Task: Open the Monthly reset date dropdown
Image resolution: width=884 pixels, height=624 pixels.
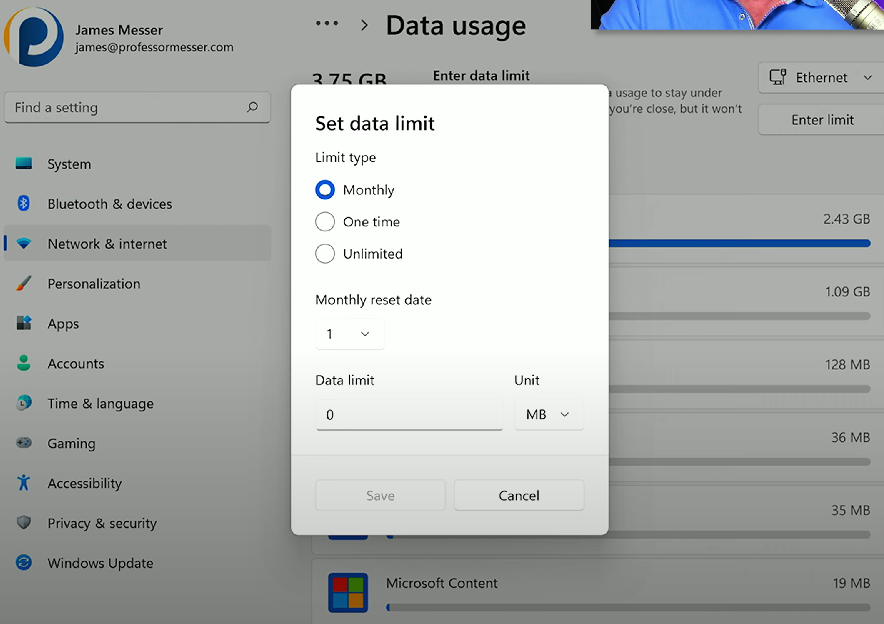Action: 349,334
